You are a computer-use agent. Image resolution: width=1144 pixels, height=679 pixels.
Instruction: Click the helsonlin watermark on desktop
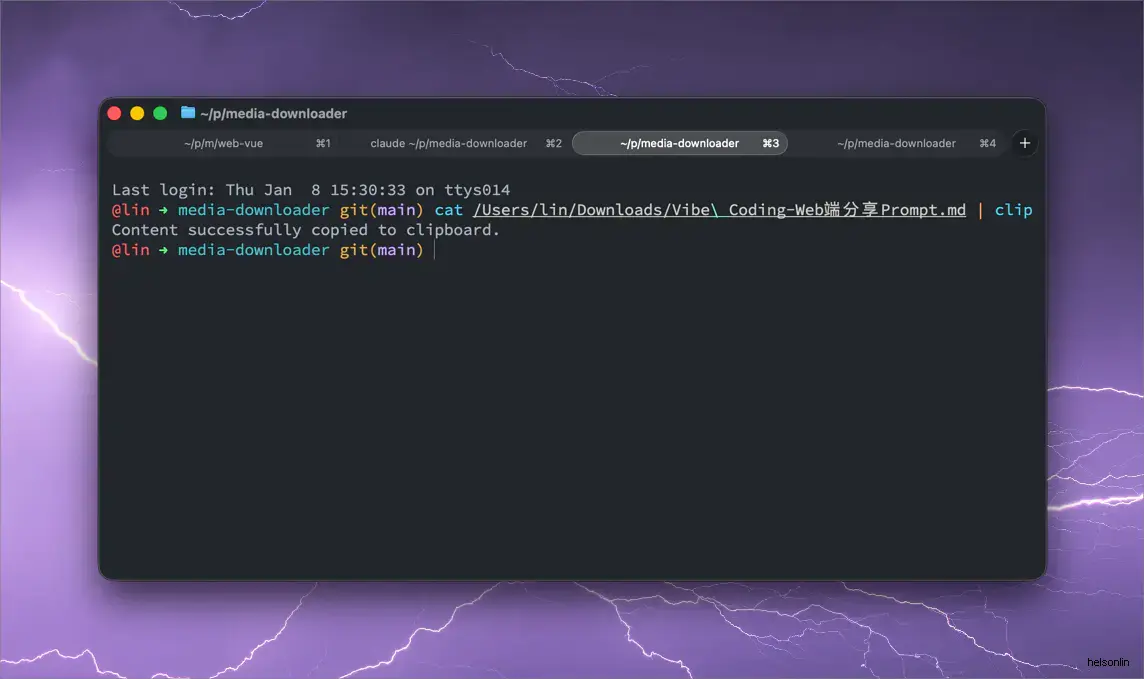(1107, 662)
